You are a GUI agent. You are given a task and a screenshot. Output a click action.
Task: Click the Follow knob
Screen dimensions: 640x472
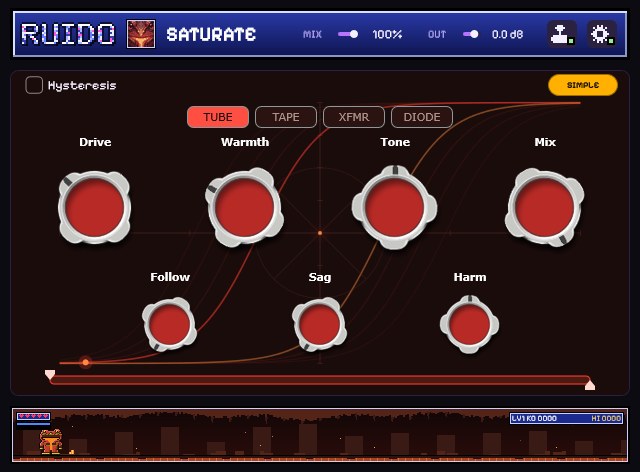click(x=169, y=325)
